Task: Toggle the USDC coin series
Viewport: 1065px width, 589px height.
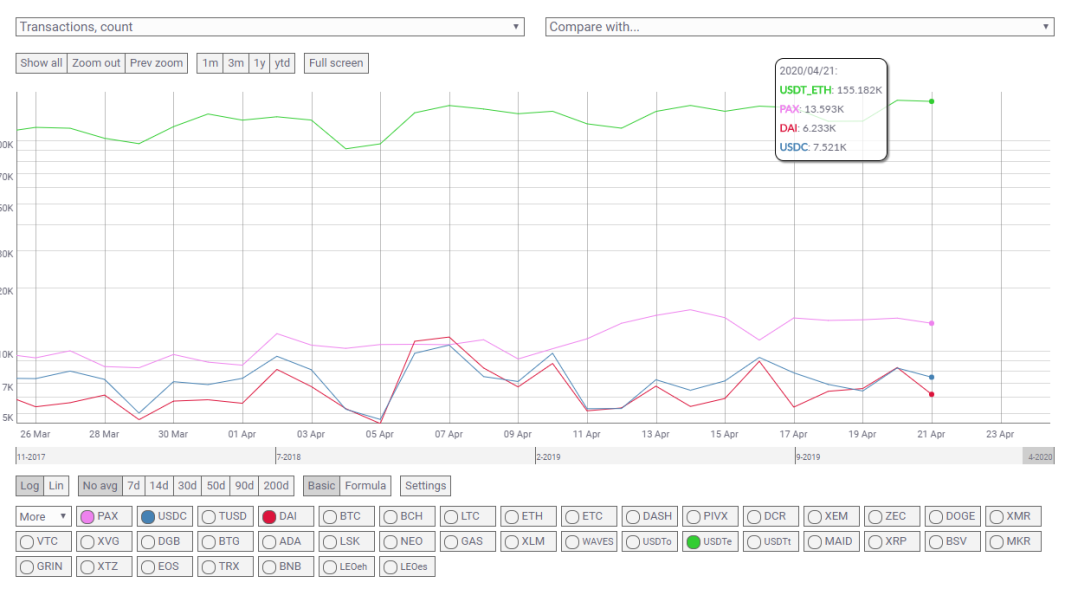Action: coord(164,516)
